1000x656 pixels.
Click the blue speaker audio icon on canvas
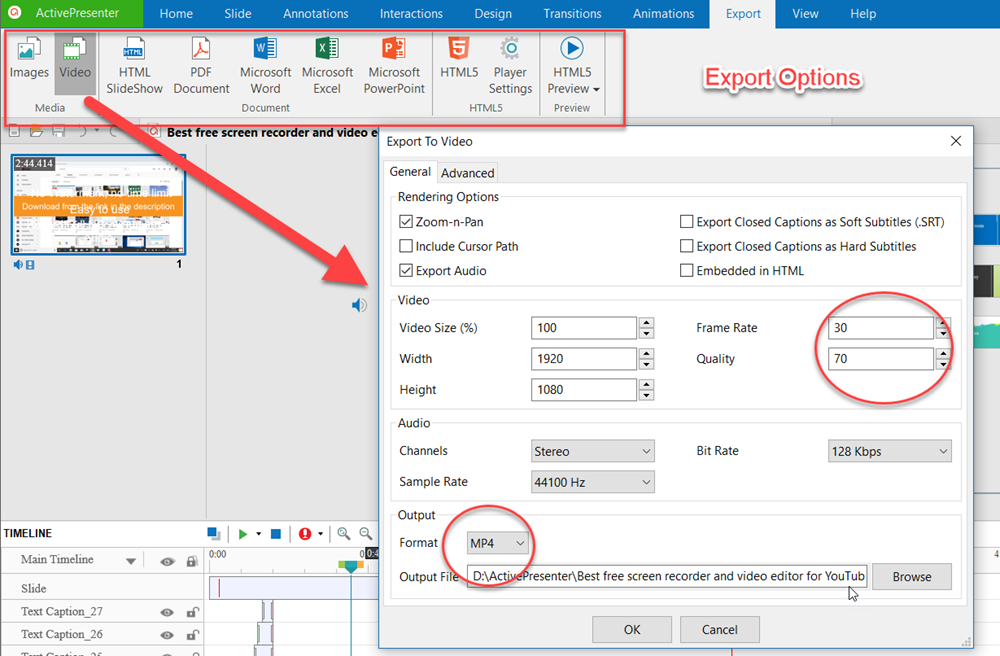[359, 305]
